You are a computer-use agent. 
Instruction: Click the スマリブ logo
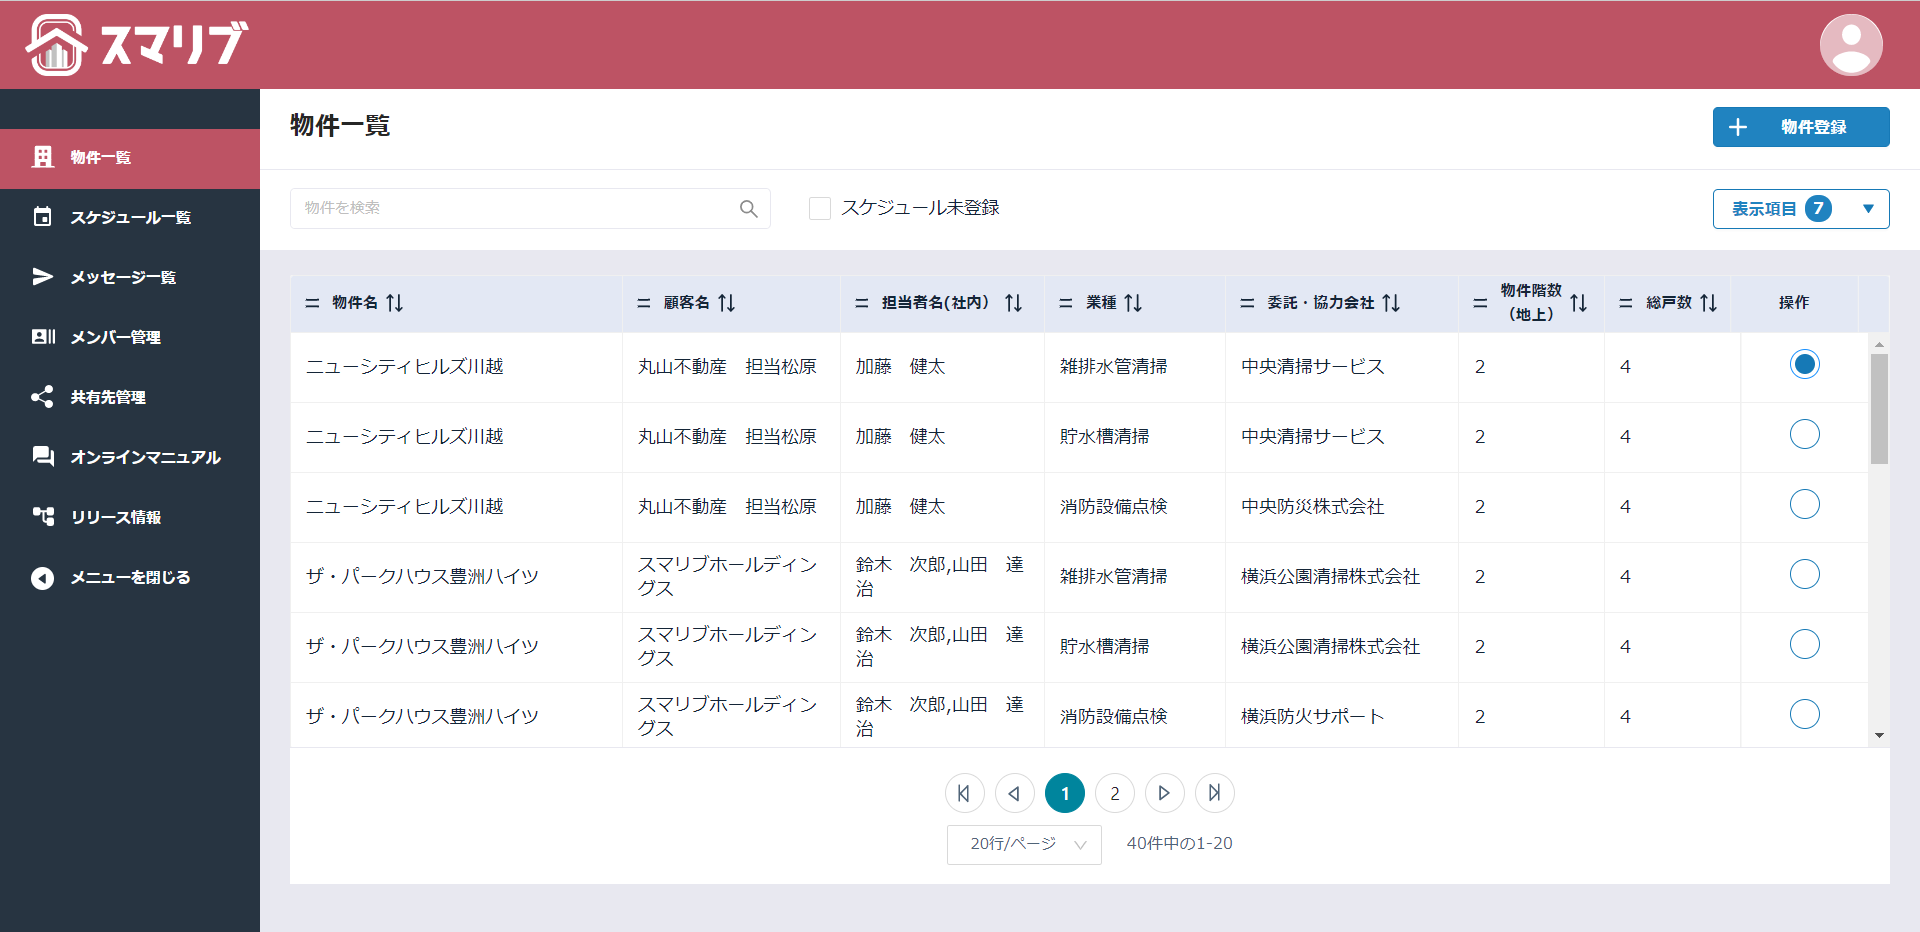(x=137, y=45)
